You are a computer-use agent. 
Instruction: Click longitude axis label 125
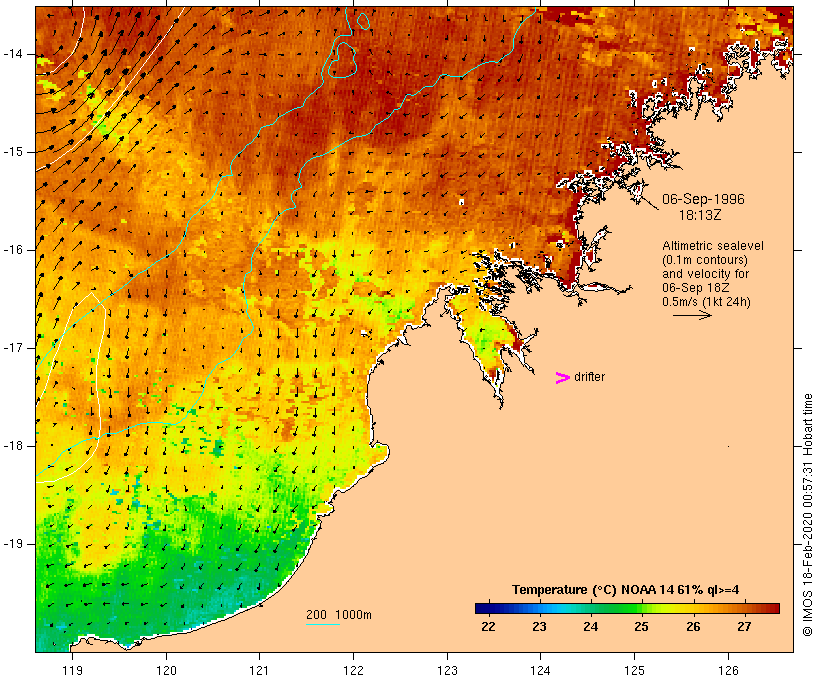coord(635,670)
